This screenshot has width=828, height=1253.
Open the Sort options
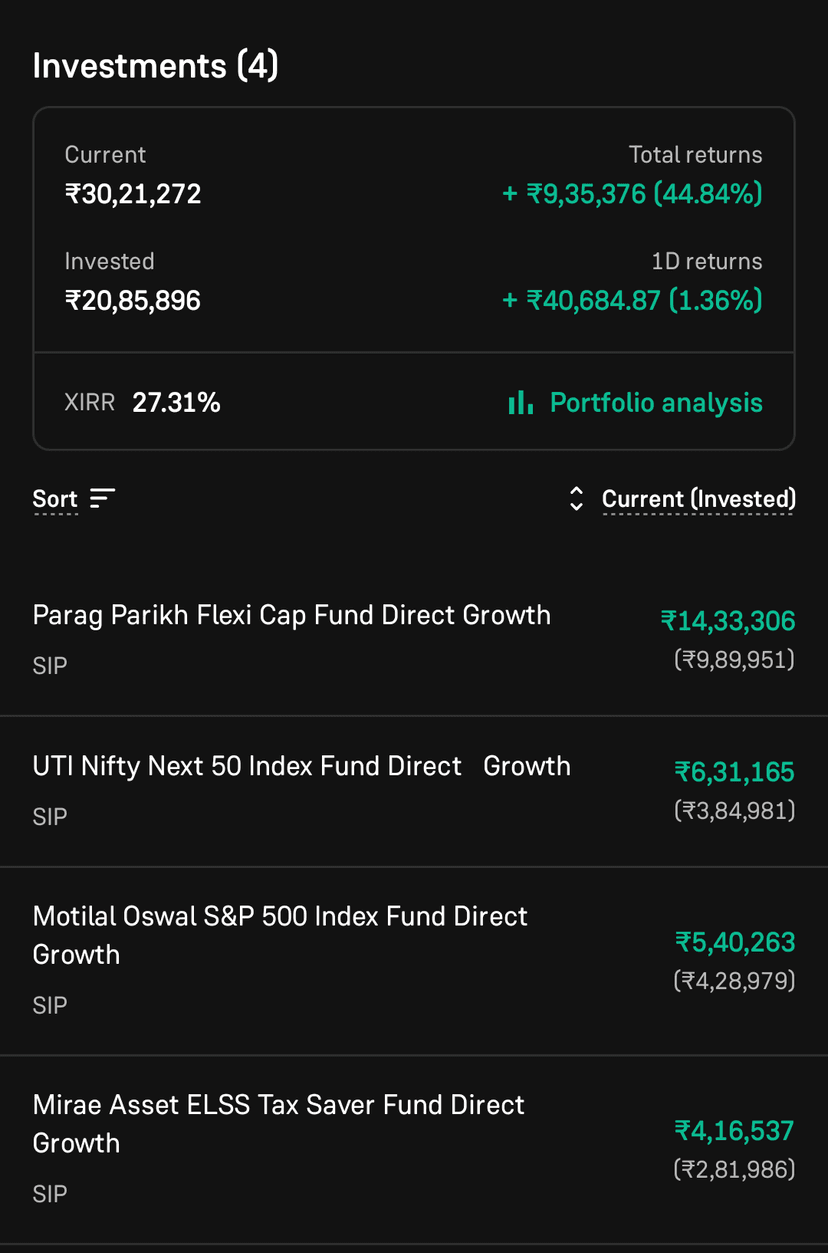pyautogui.click(x=55, y=499)
